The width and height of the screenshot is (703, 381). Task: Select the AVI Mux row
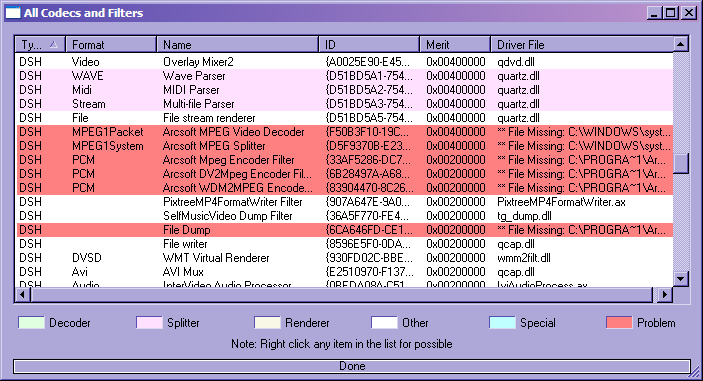click(345, 272)
